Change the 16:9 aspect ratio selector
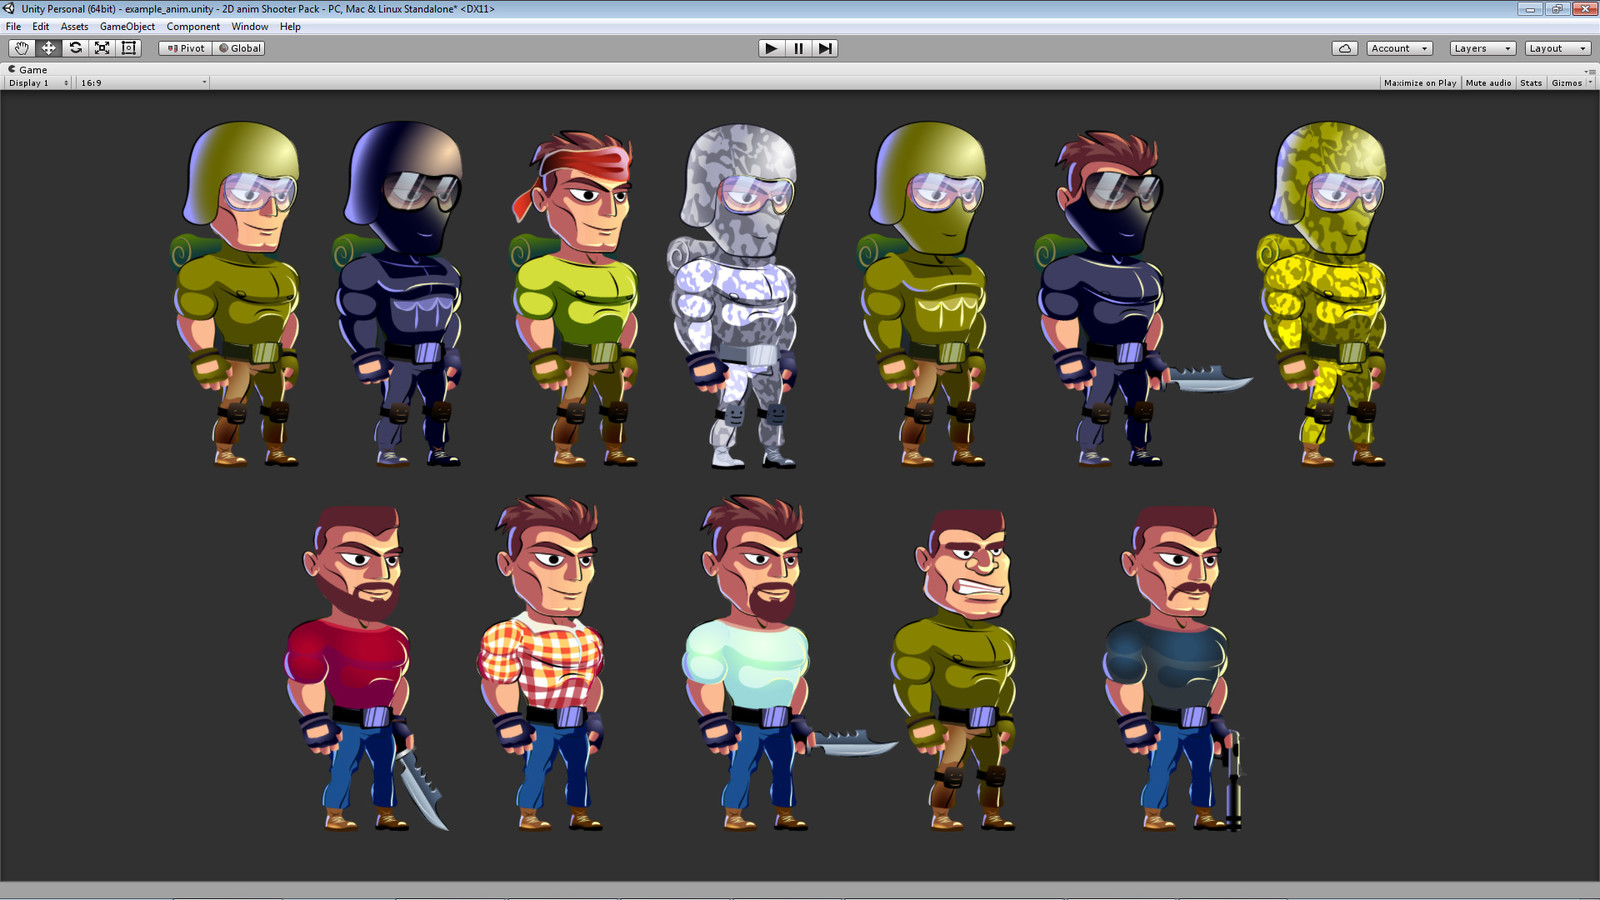This screenshot has width=1600, height=900. pos(140,82)
